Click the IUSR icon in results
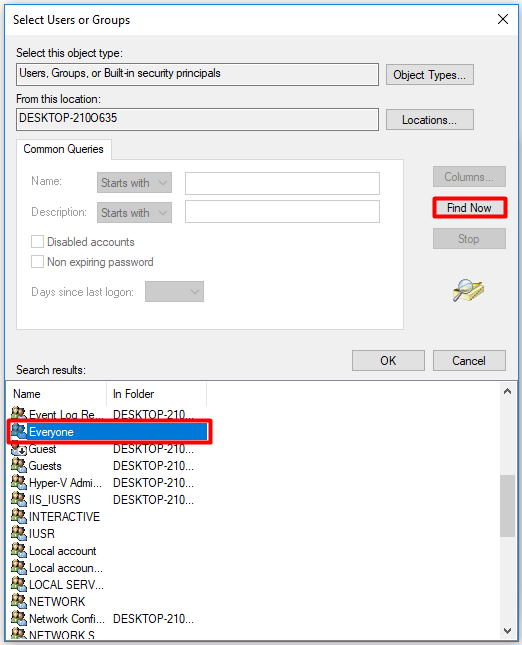The height and width of the screenshot is (645, 522). pos(19,534)
